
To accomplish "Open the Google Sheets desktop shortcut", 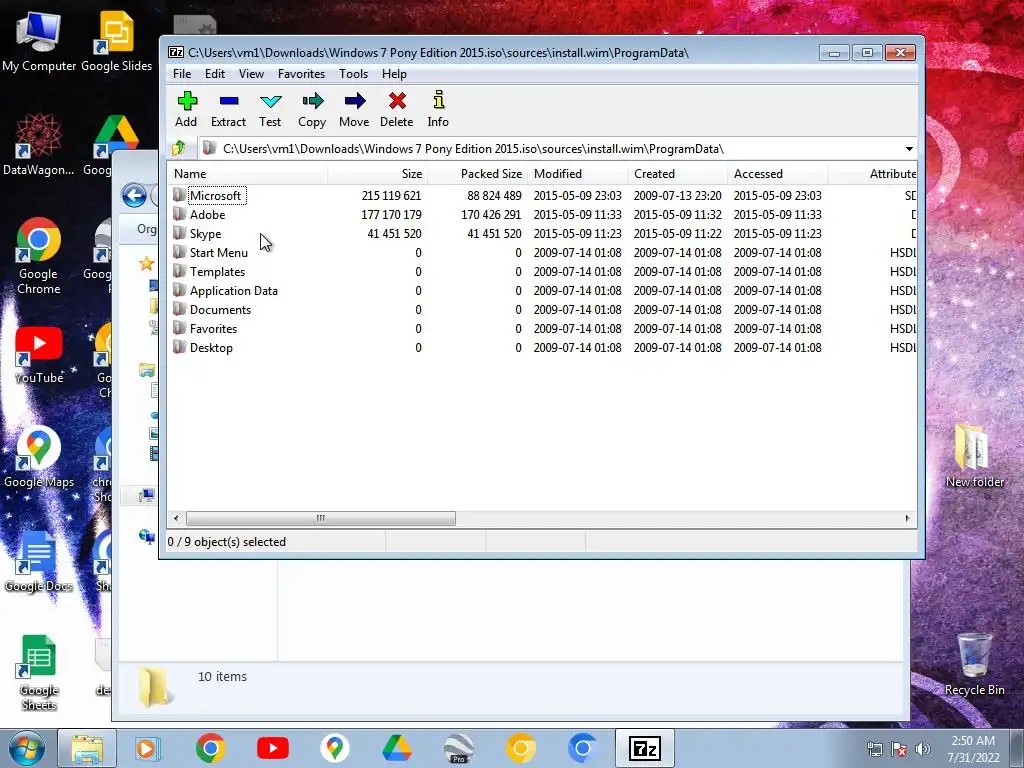I will [39, 673].
